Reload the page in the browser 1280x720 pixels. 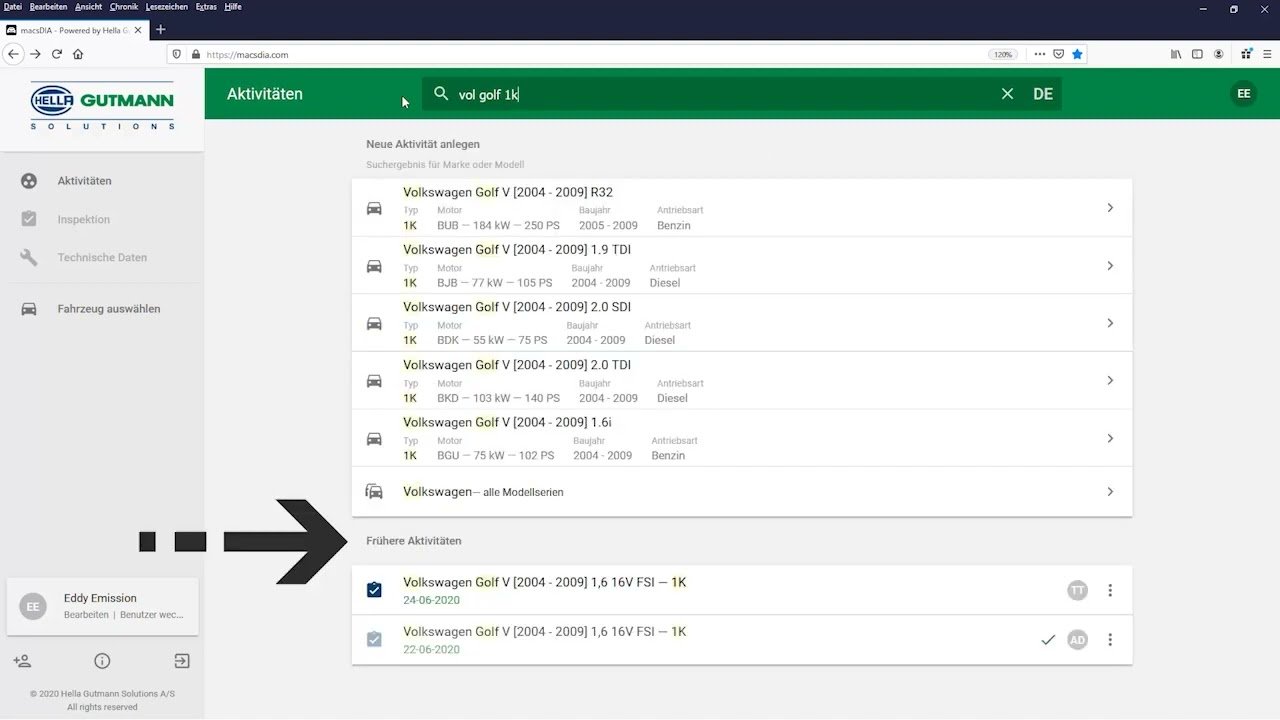pos(57,54)
